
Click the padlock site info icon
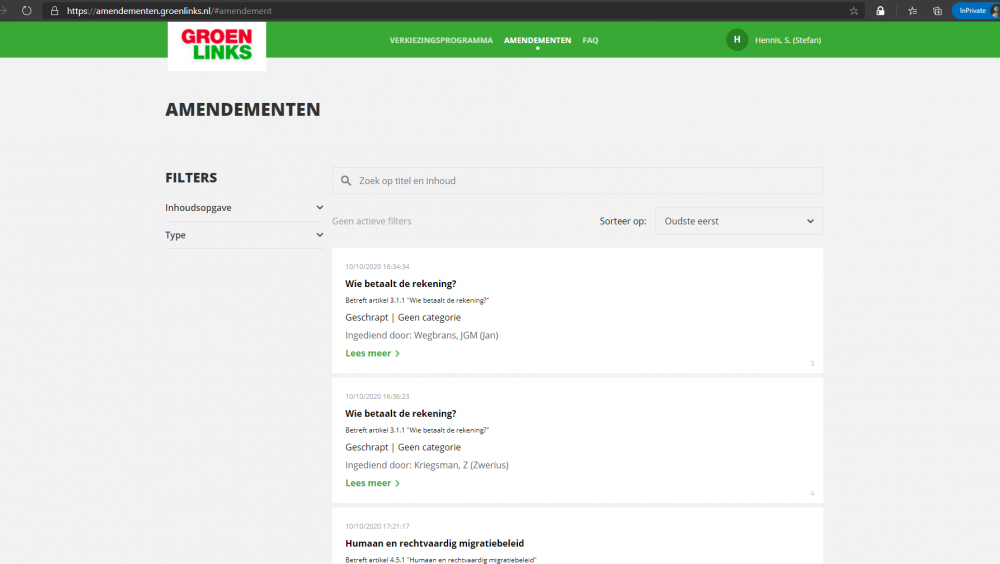[x=55, y=10]
